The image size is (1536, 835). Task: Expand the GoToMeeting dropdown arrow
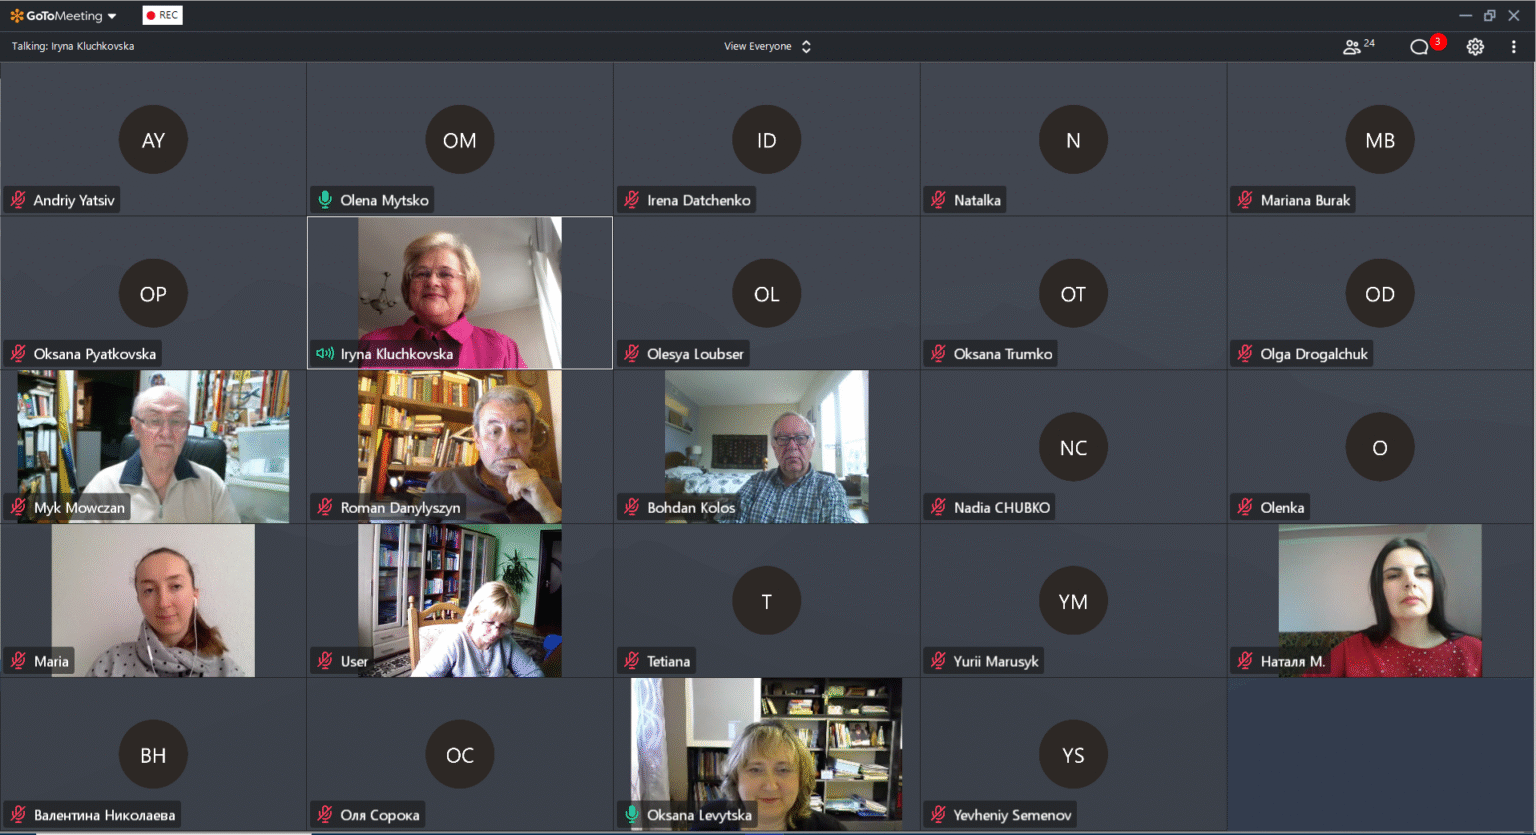[x=112, y=16]
